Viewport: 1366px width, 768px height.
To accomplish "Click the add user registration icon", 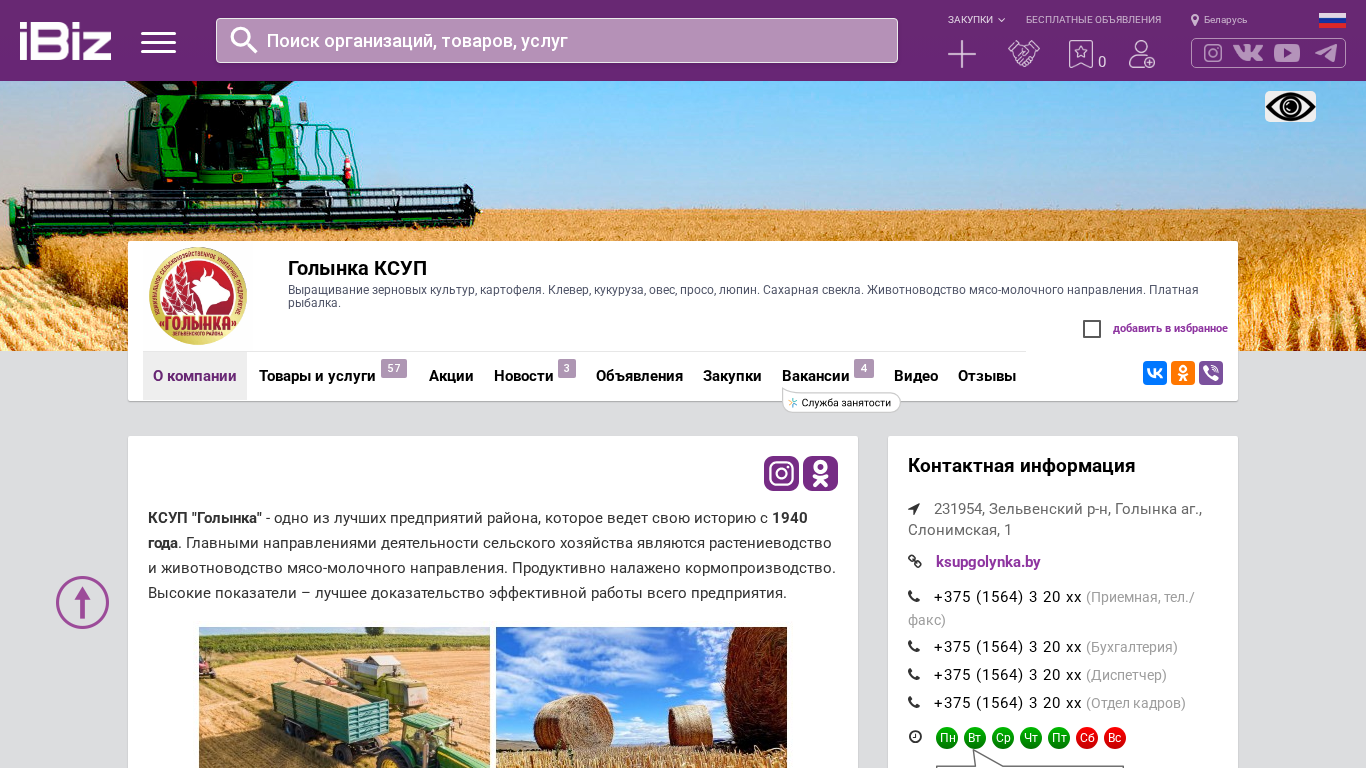I will click(x=1142, y=54).
